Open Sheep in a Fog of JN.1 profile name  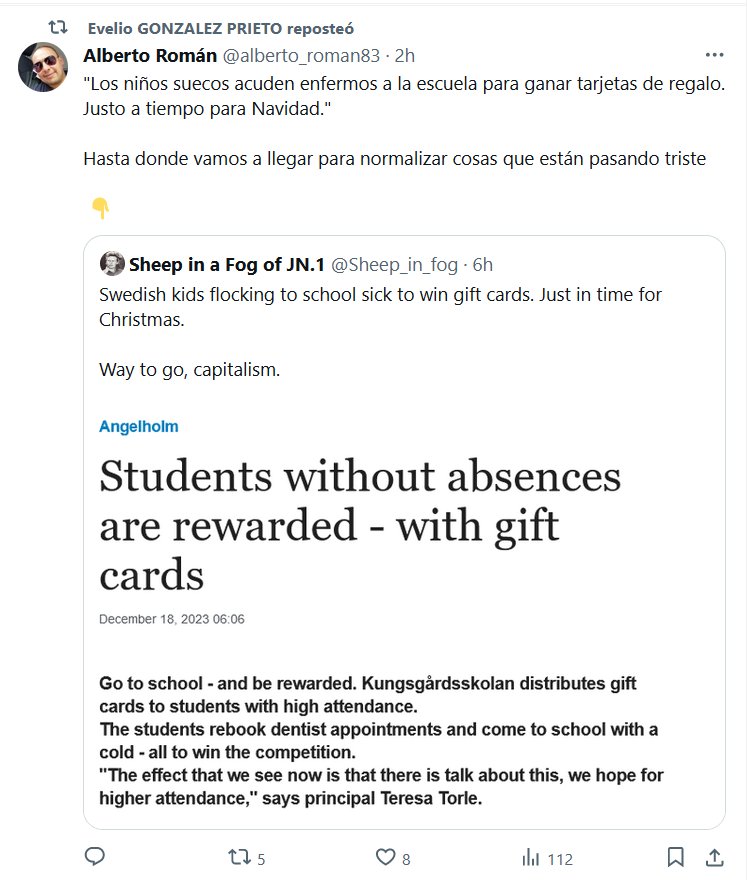226,264
